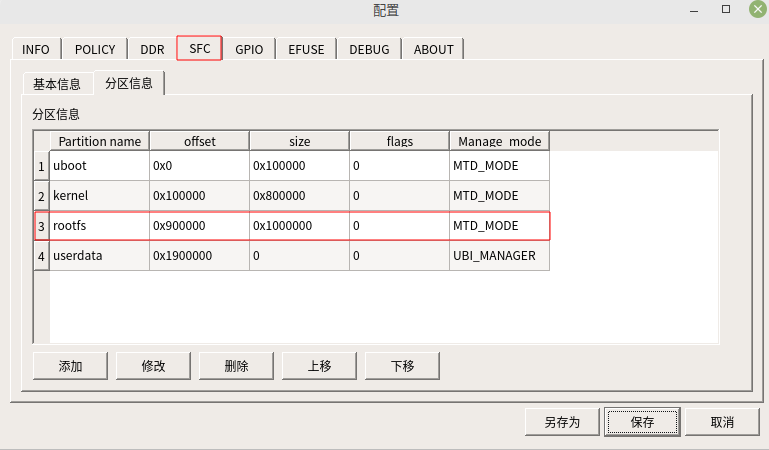The image size is (769, 450).
Task: Click the userdata UBI_MANAGER mode cell
Action: 499,256
